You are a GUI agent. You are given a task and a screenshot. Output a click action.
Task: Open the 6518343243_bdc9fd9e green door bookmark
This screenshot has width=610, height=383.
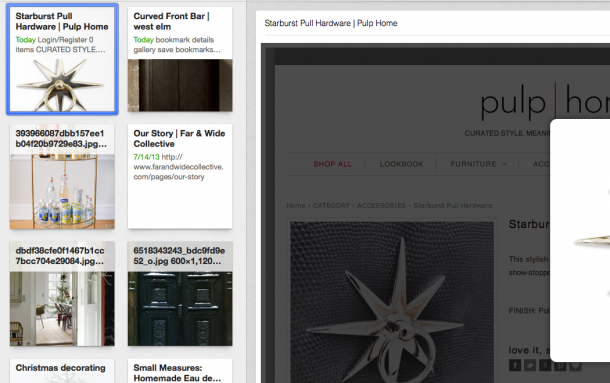tap(180, 294)
